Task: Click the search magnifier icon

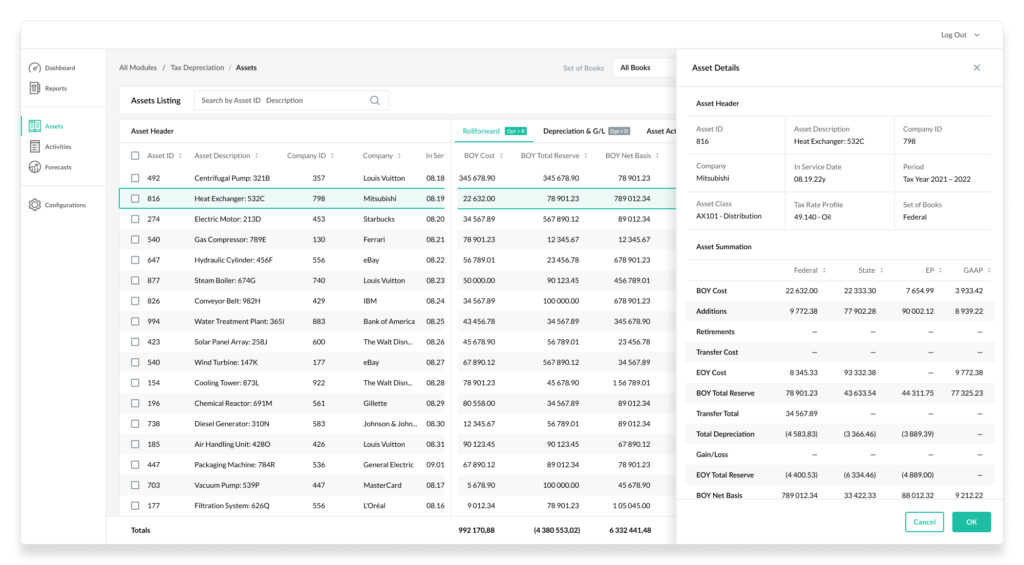Action: [x=375, y=100]
